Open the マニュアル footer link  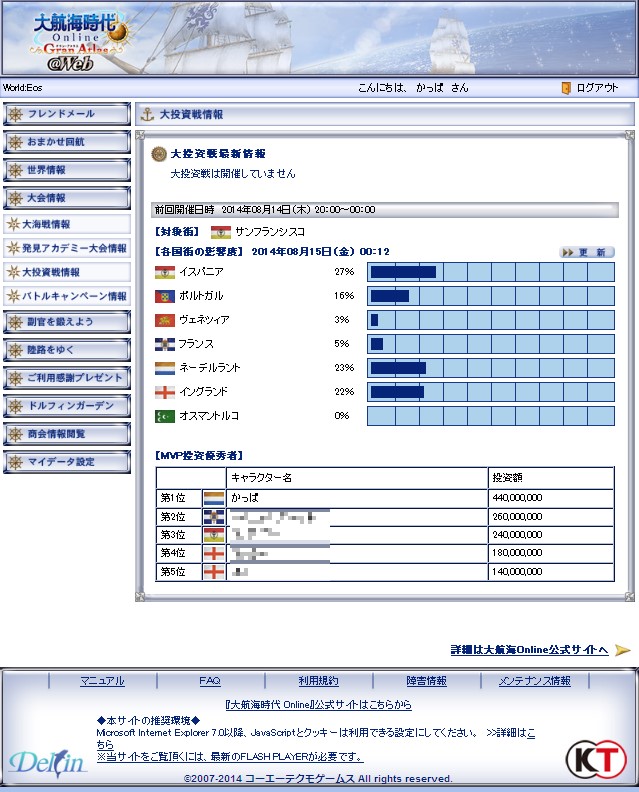tap(103, 681)
